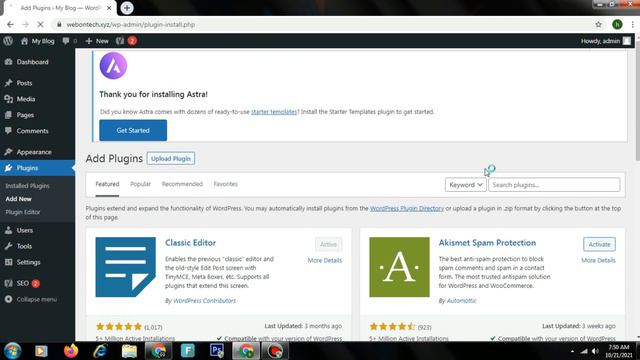
Task: Click the browser address bar
Action: (322, 24)
